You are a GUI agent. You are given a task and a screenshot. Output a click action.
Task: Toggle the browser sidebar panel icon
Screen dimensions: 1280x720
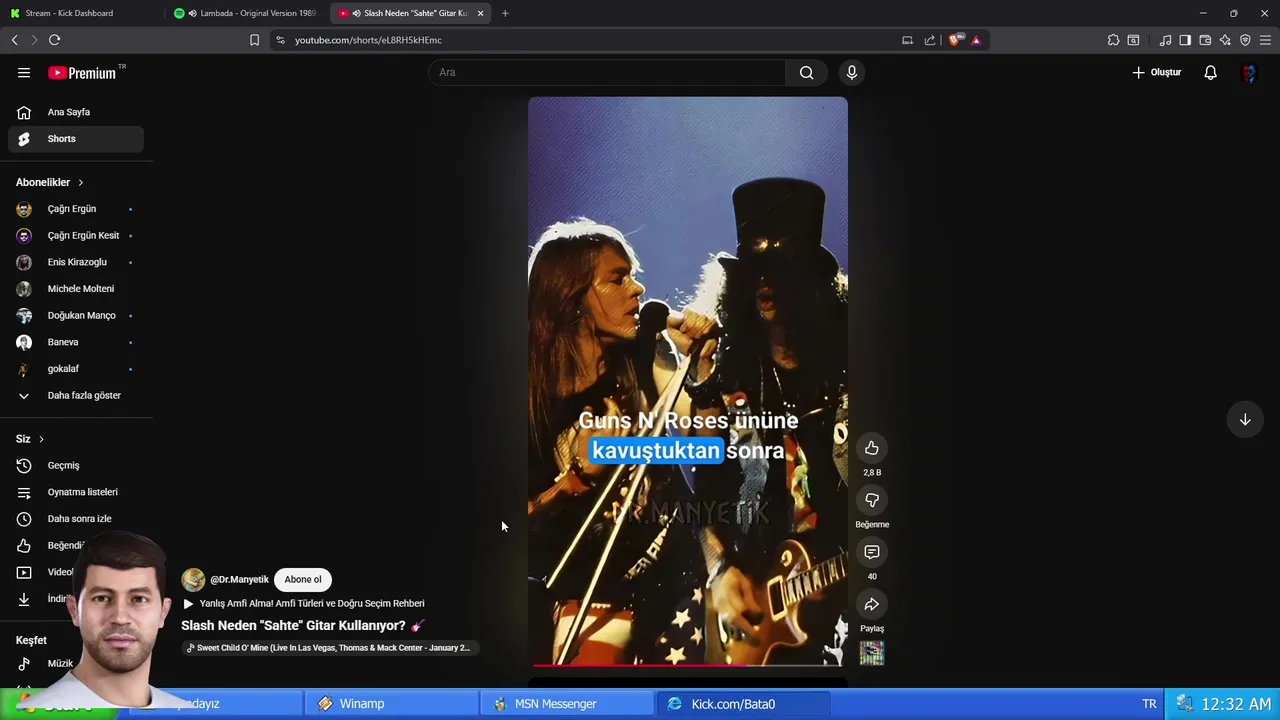tap(1185, 40)
